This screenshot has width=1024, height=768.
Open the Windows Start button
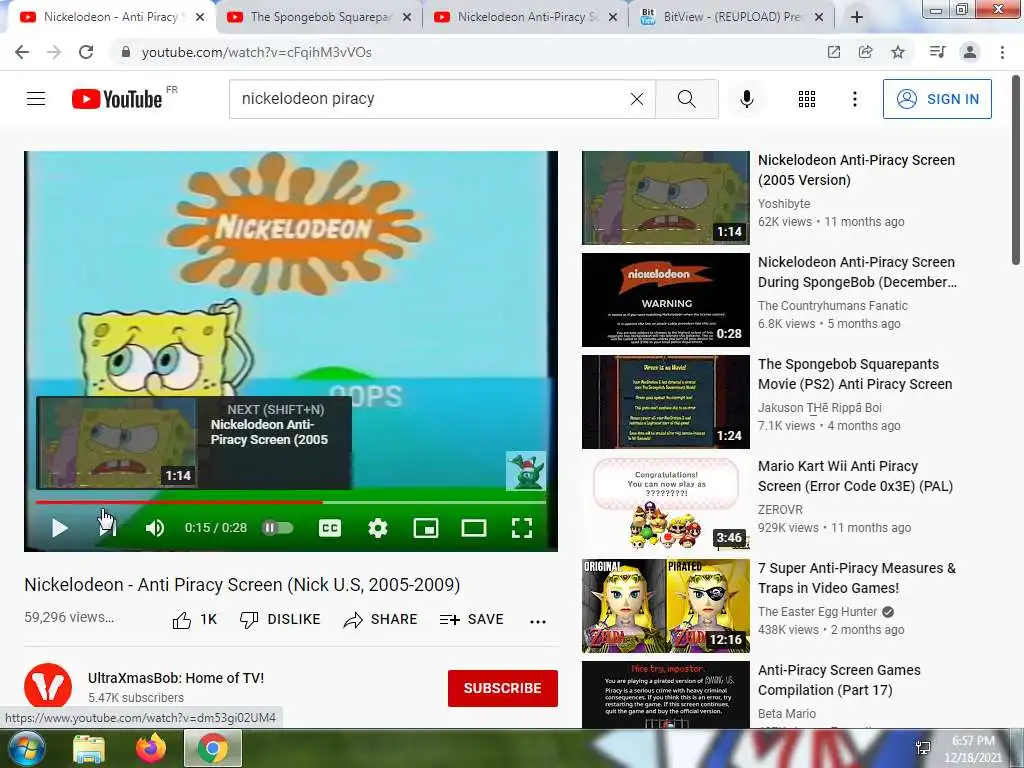25,748
